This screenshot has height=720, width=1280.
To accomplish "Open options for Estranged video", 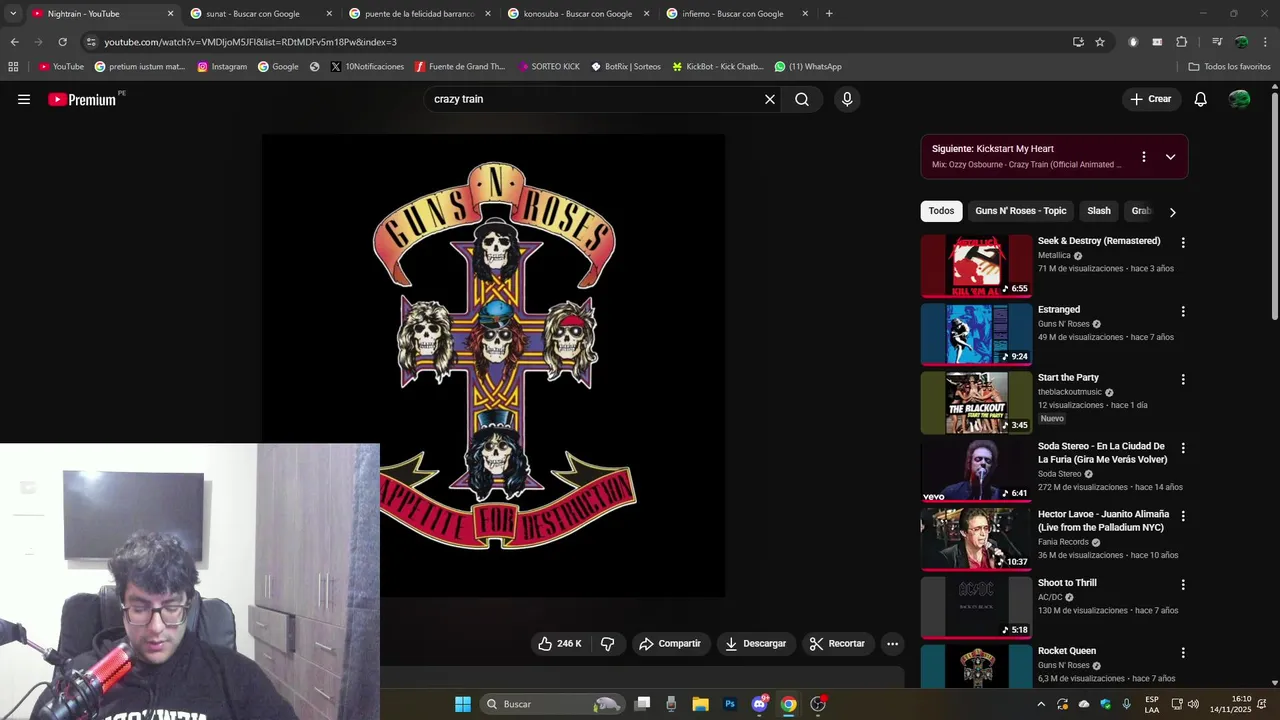I will 1183,311.
